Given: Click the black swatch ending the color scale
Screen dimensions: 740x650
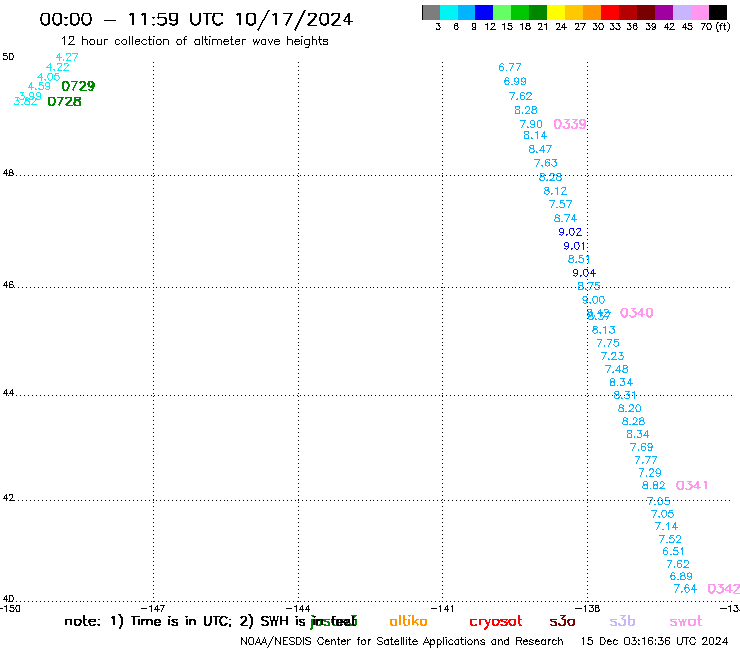Looking at the screenshot, I should point(718,12).
